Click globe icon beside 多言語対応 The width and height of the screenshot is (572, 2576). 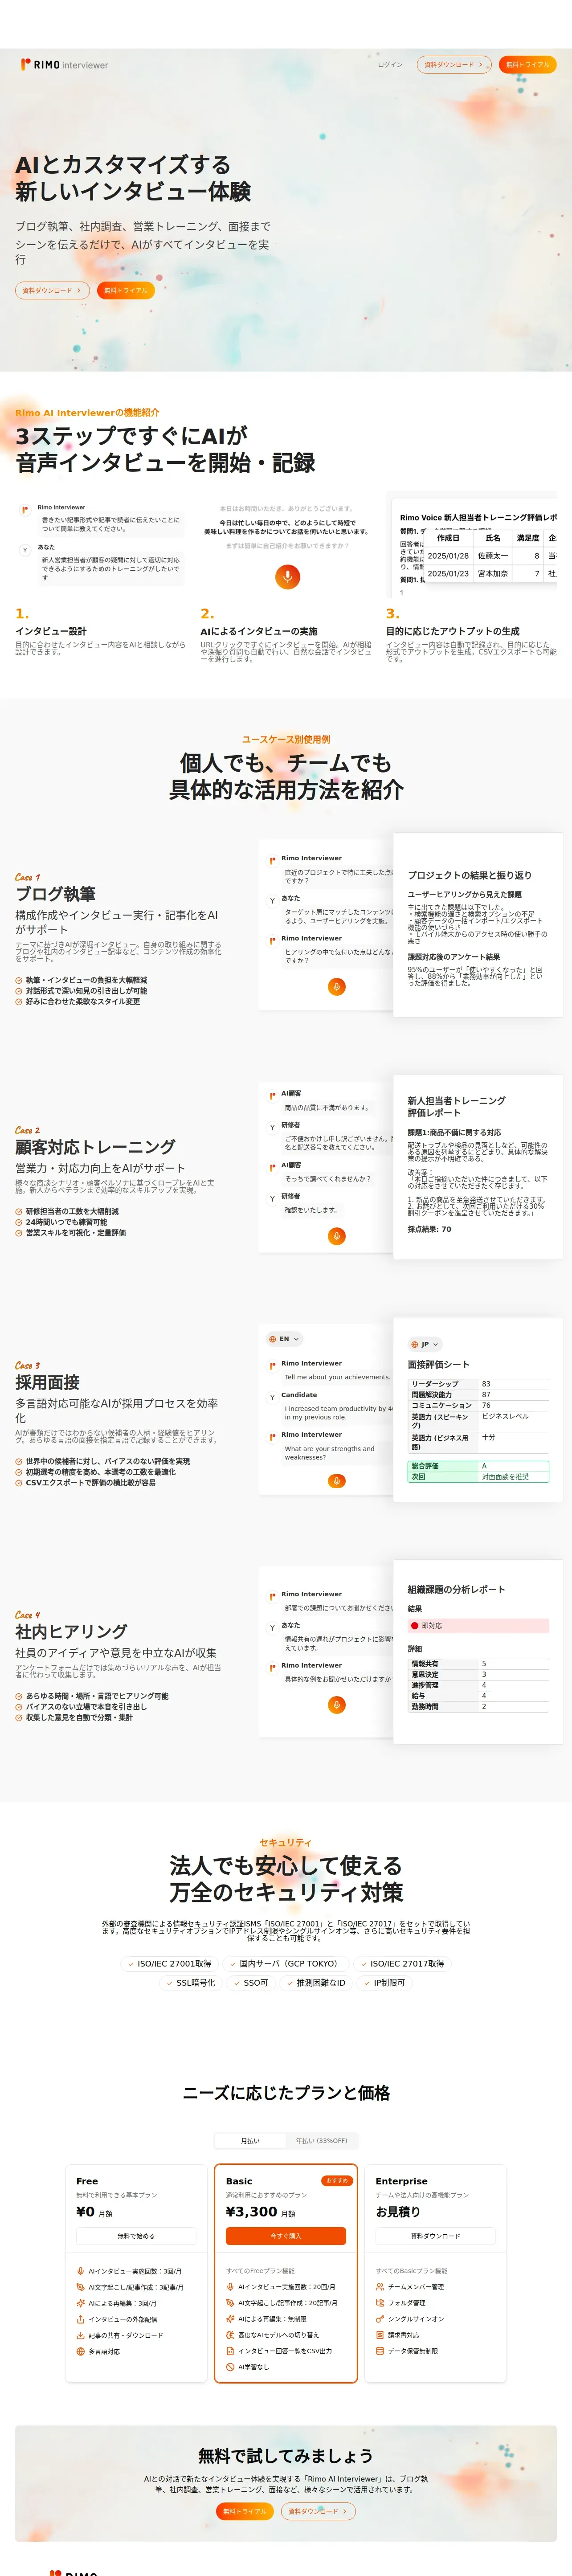click(x=80, y=2351)
